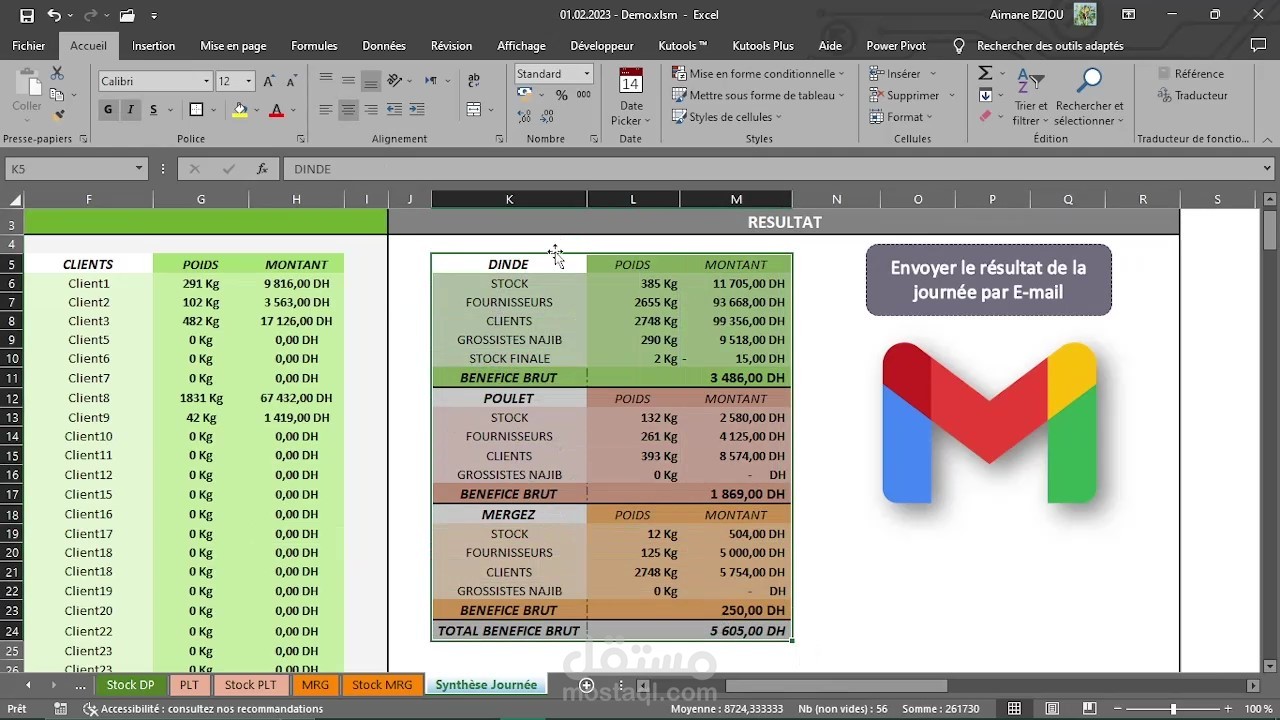The width and height of the screenshot is (1280, 720).
Task: Expand Styles de cellules menu
Action: pyautogui.click(x=727, y=117)
